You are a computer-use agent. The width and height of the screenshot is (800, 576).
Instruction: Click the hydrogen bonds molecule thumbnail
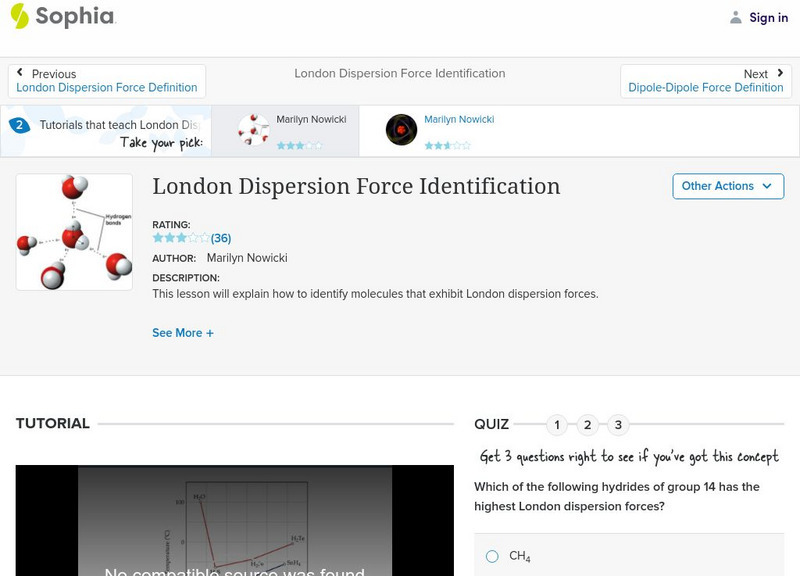73,232
